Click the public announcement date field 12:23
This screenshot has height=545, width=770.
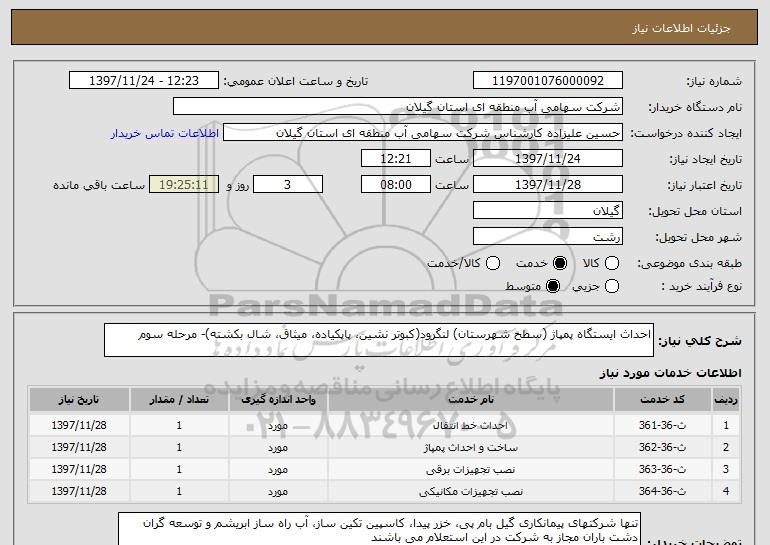144,81
